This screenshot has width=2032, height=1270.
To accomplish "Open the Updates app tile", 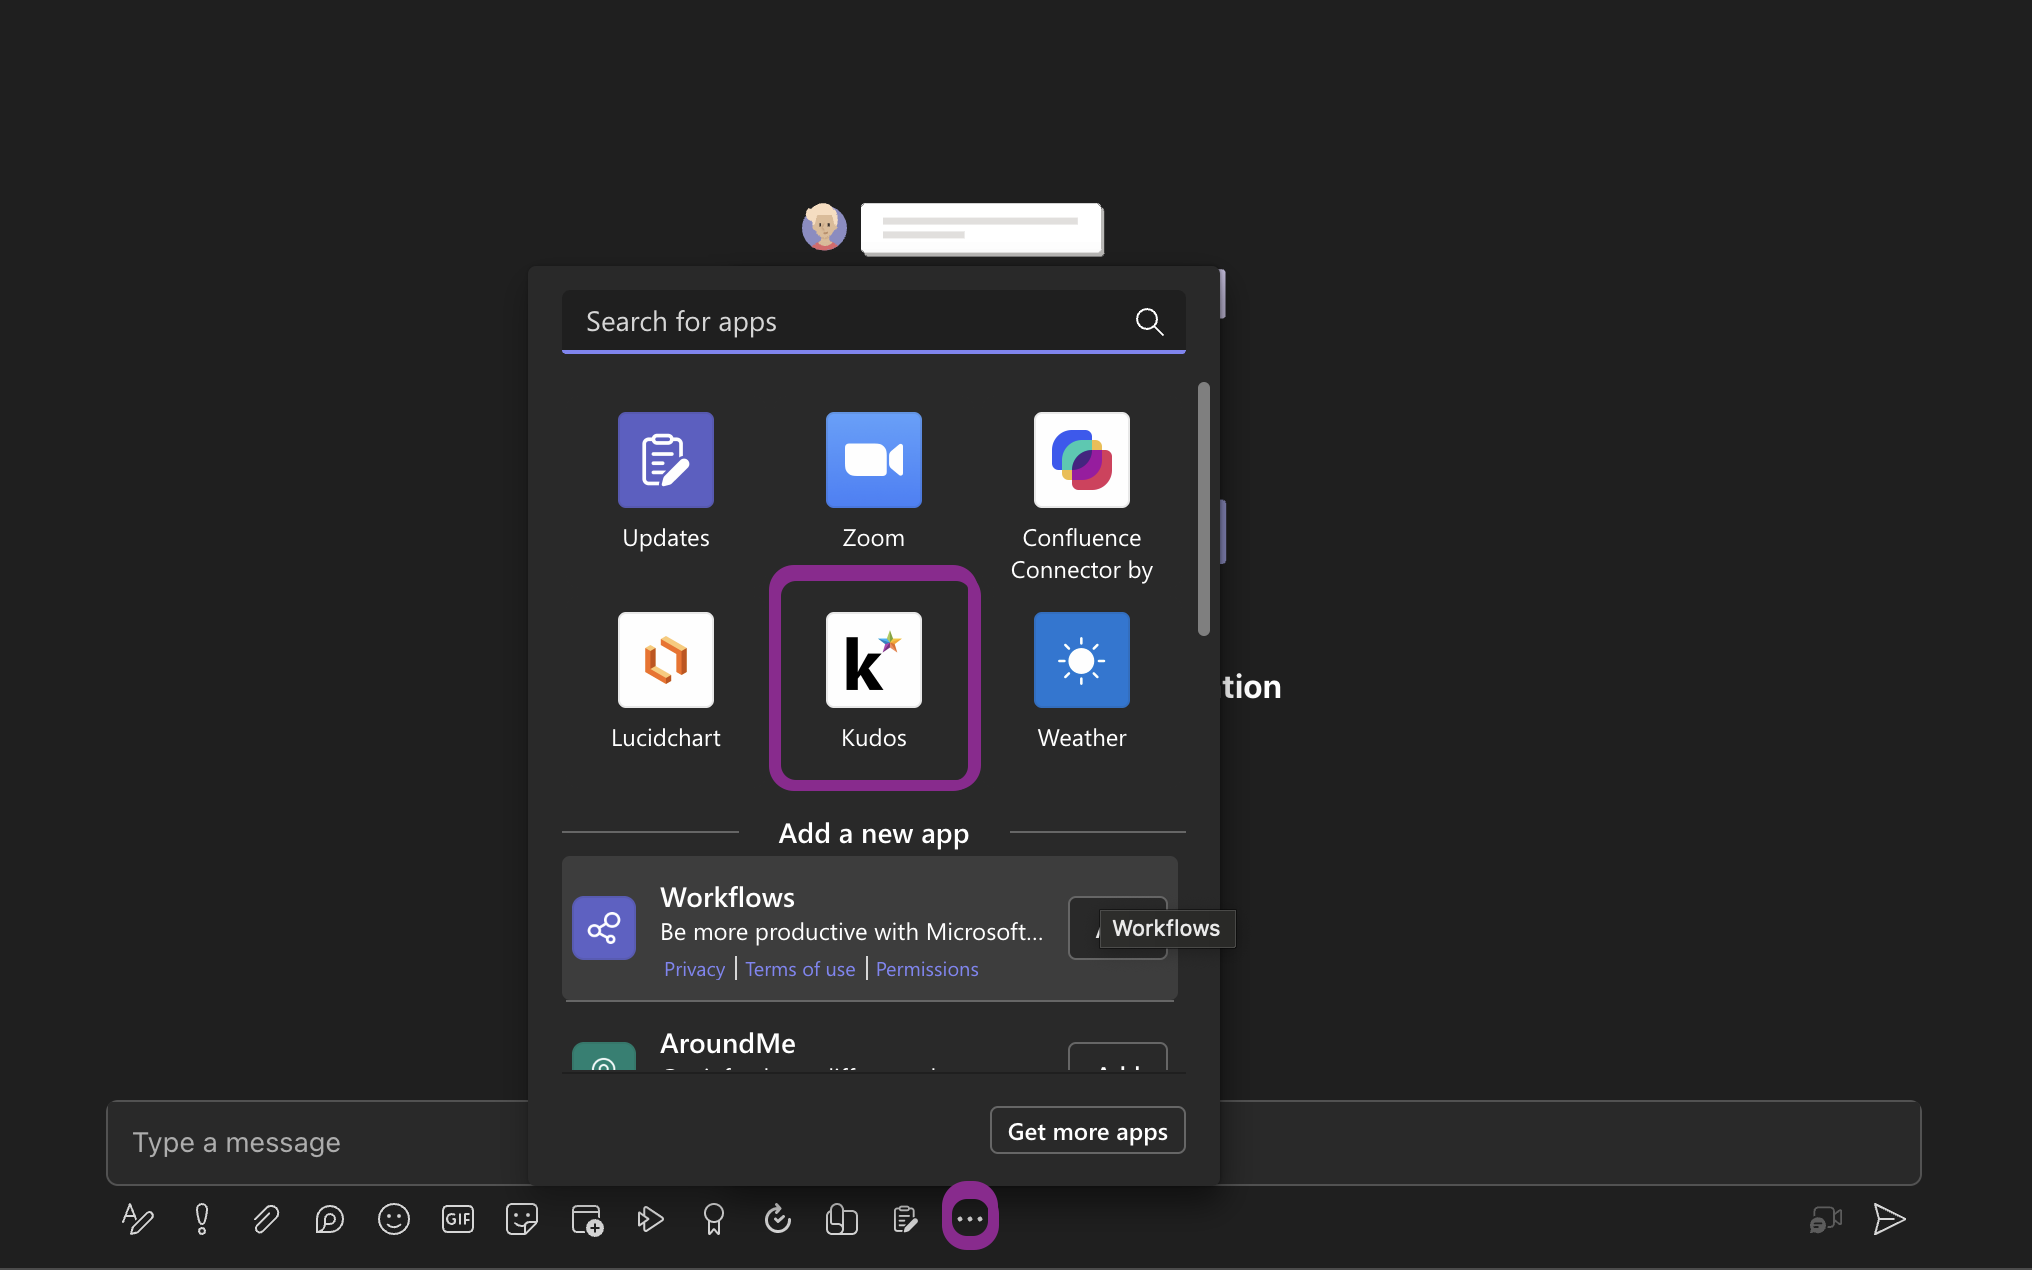I will click(x=666, y=481).
